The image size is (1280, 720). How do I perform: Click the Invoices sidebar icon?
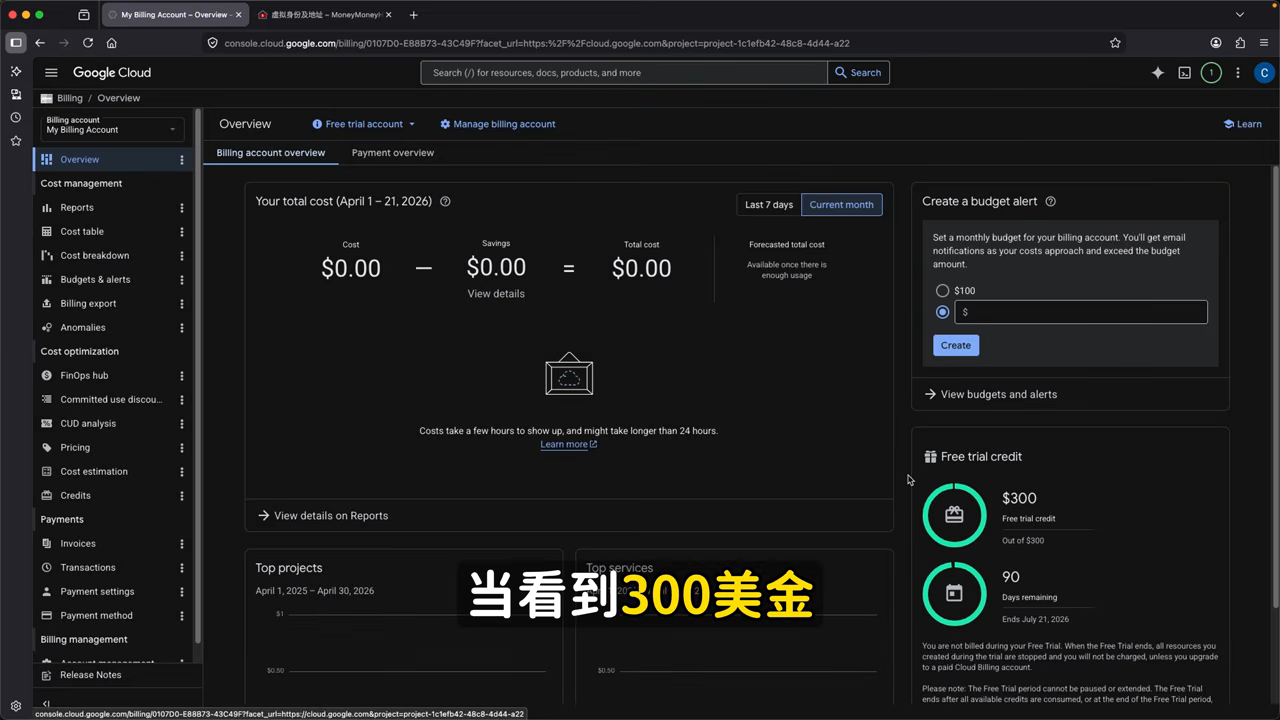pos(47,544)
